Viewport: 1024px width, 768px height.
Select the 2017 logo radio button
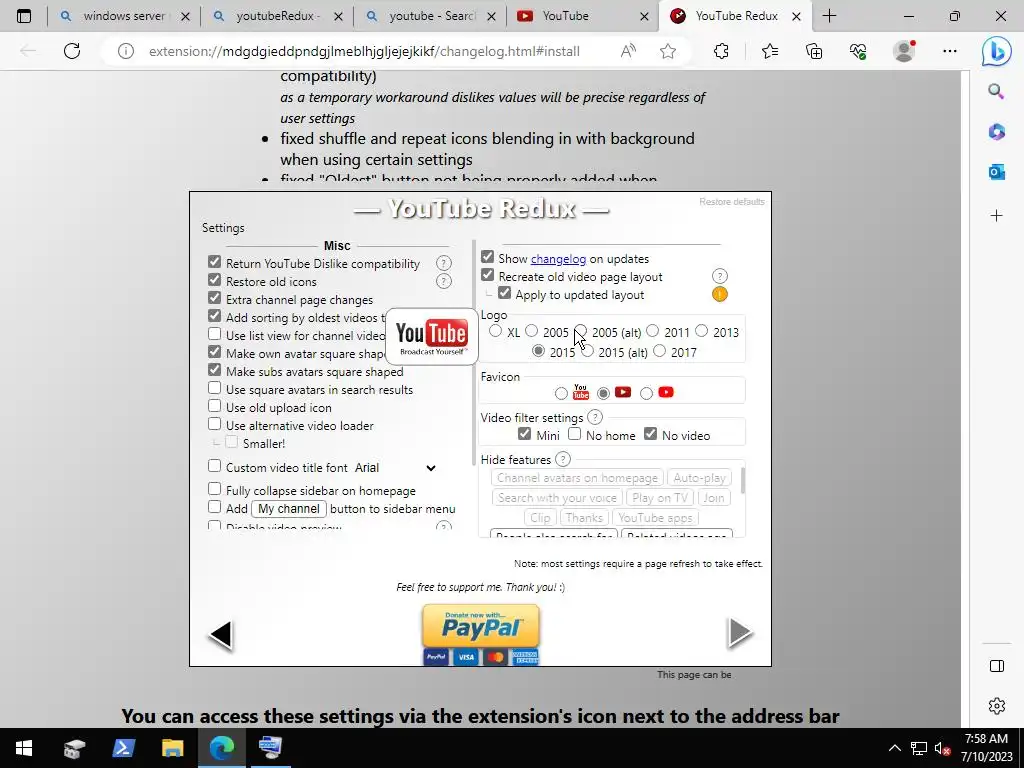point(660,351)
